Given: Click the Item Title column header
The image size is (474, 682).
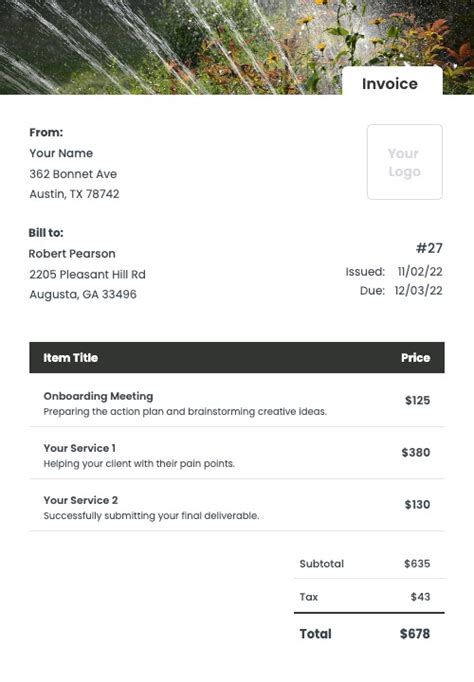Looking at the screenshot, I should [70, 358].
